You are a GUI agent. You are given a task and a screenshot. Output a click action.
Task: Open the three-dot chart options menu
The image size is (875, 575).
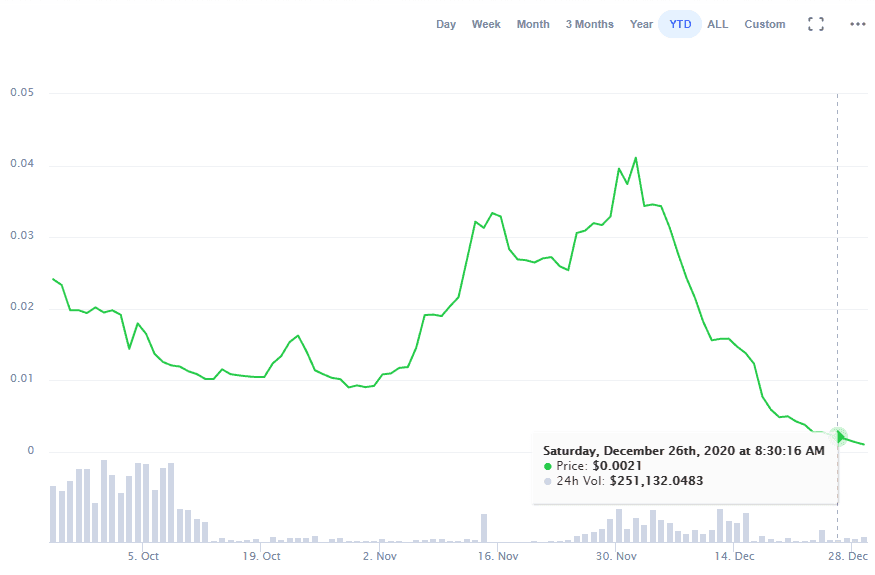click(x=857, y=24)
